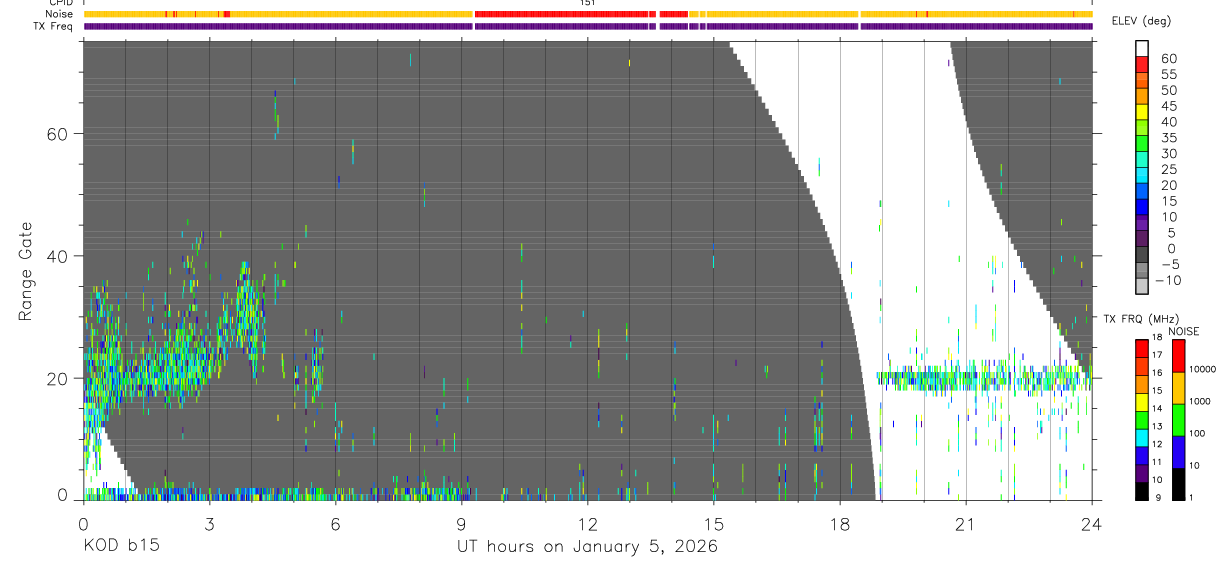Select the green 30–35 degree ELEV colorbar segment
The height and width of the screenshot is (567, 1228).
1142,145
